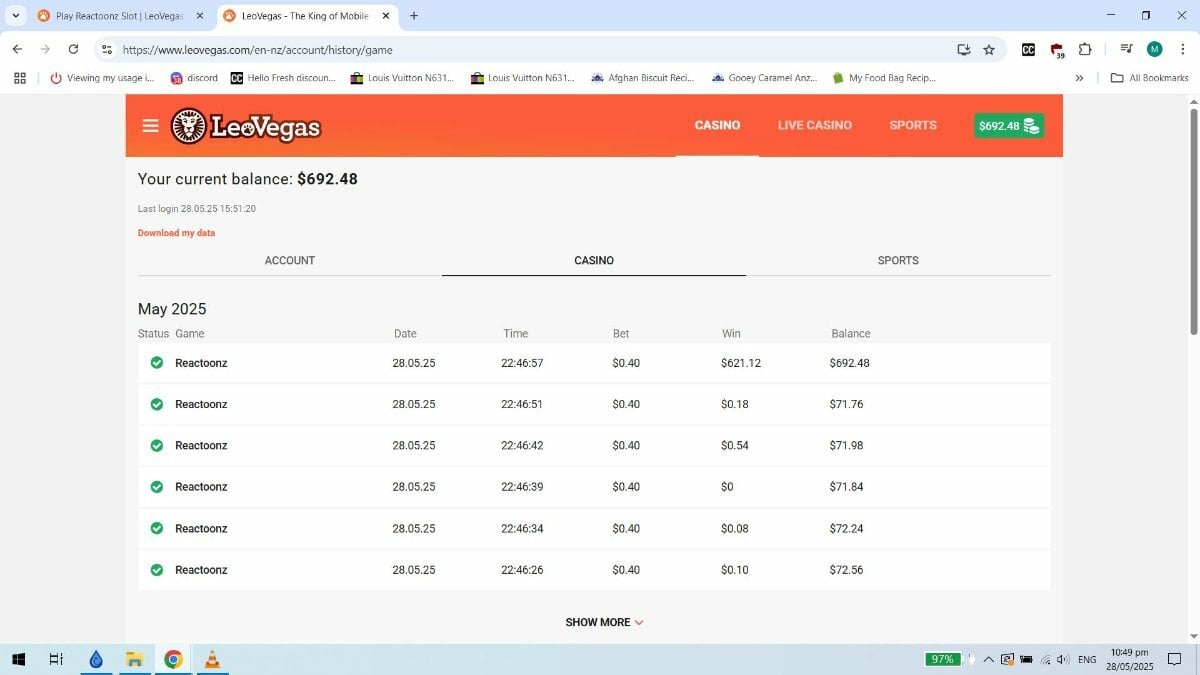The height and width of the screenshot is (675, 1200).
Task: Click green status check for $621.12 win row
Action: 157,363
